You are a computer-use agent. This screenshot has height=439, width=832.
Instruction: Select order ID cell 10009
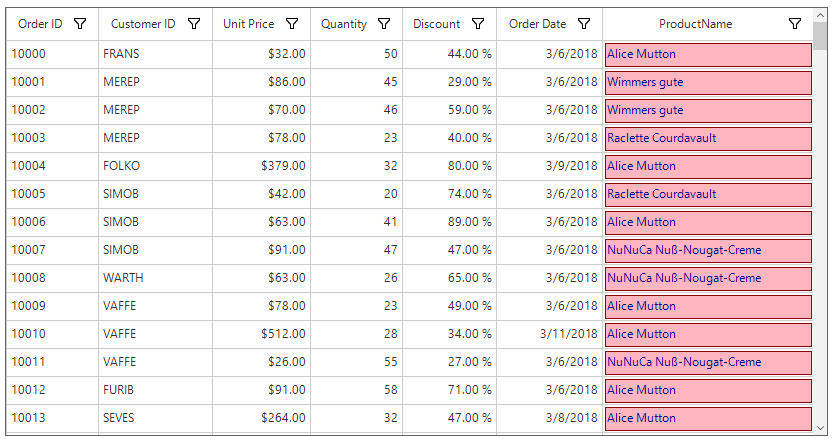[x=52, y=306]
